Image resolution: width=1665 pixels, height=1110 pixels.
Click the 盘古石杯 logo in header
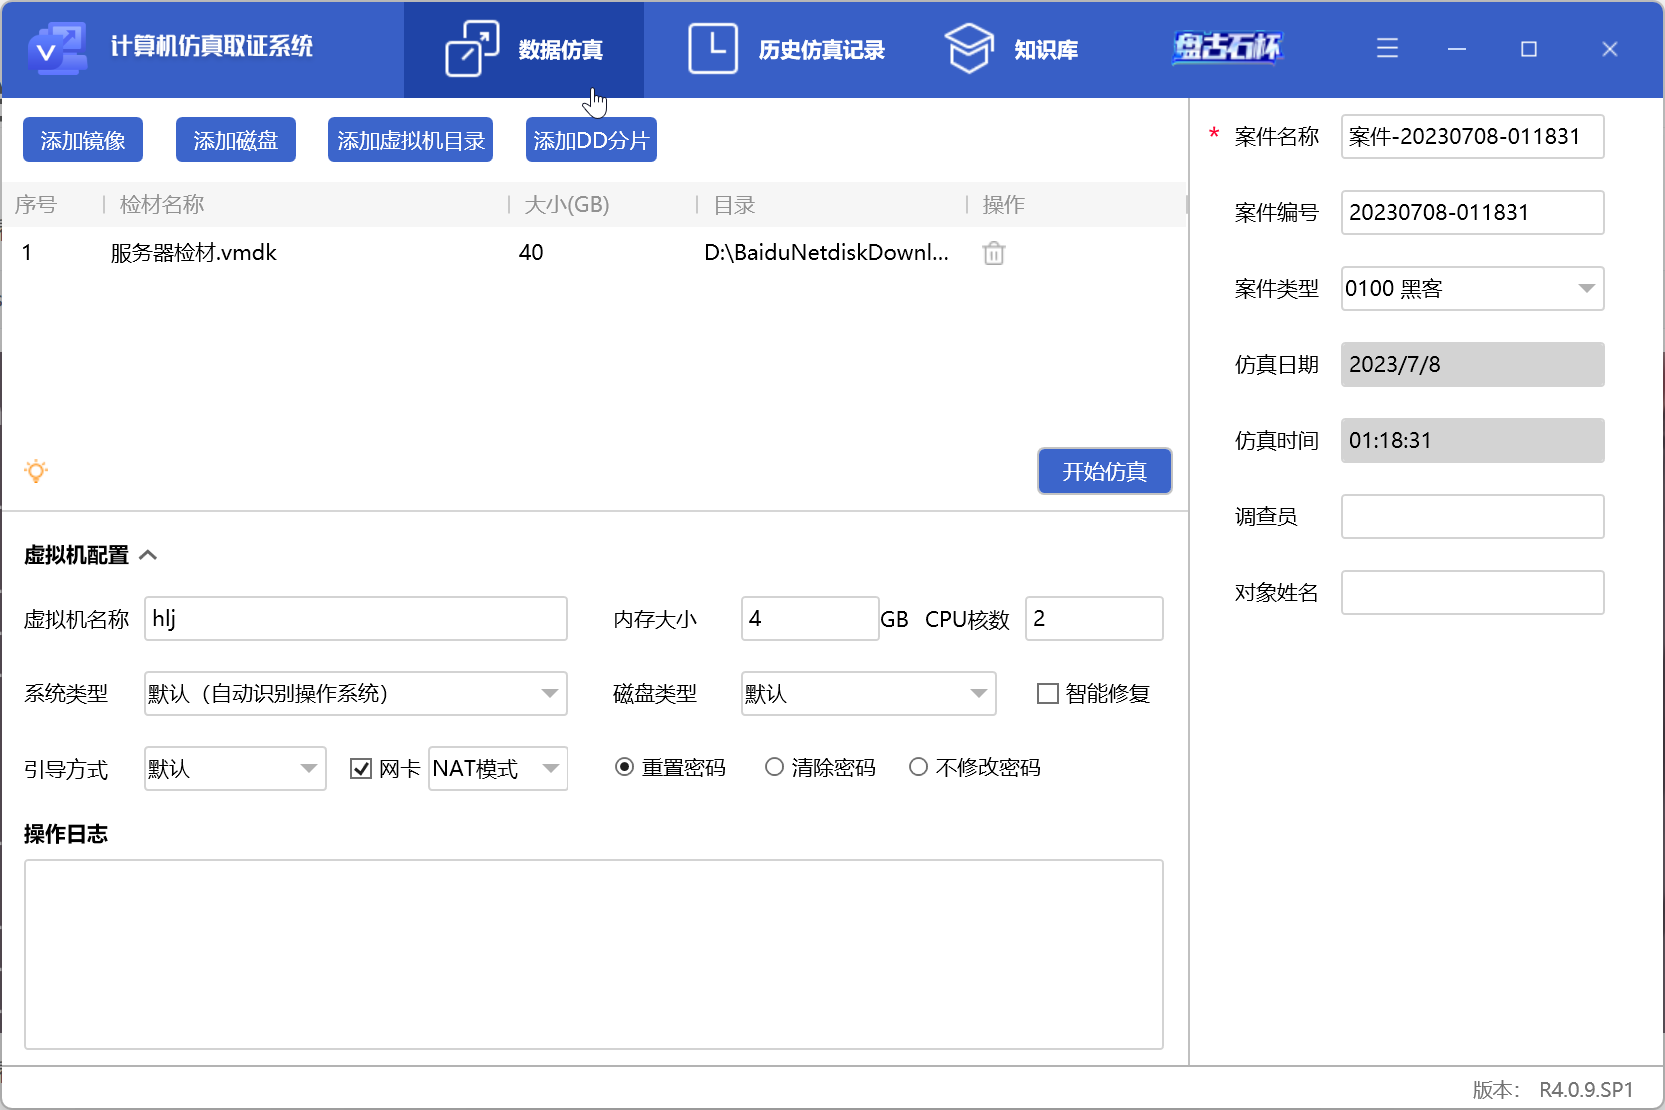(1228, 48)
